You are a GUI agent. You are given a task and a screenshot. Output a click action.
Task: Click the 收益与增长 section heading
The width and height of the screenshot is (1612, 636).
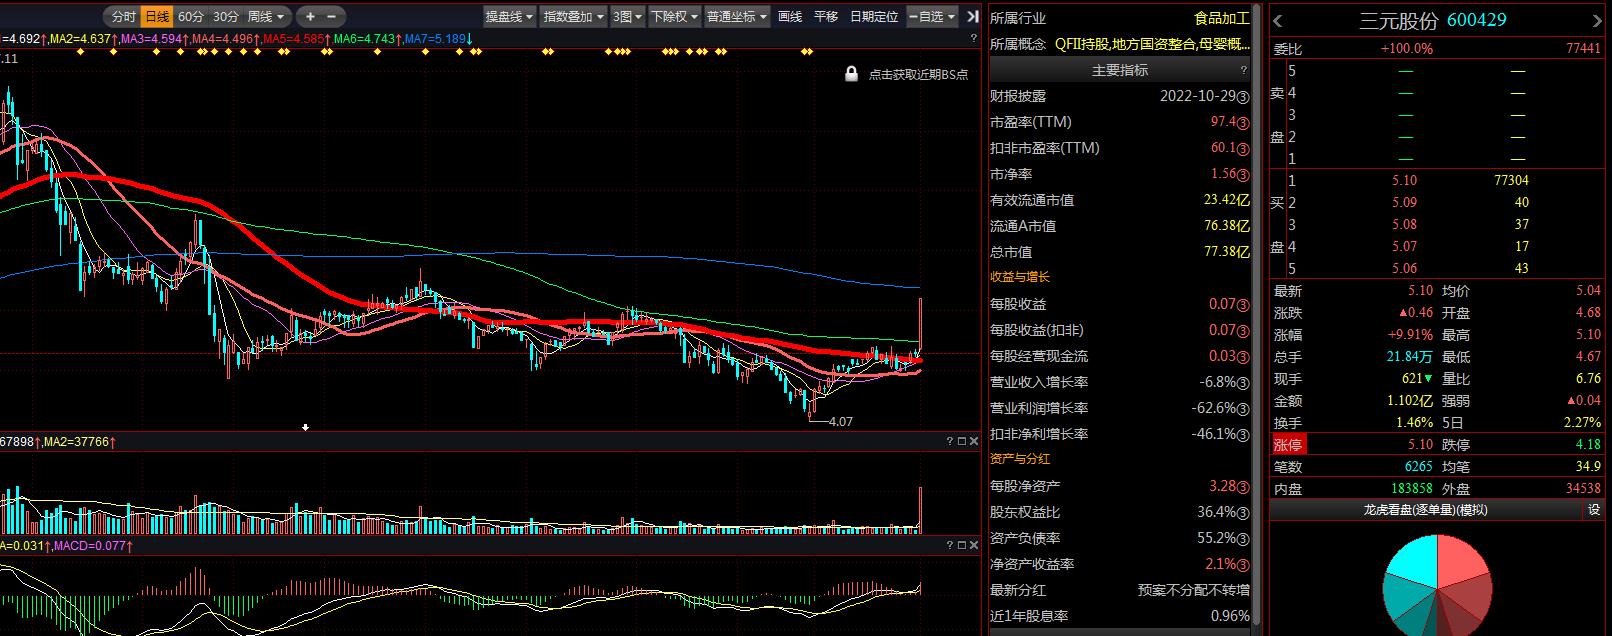(x=1020, y=277)
